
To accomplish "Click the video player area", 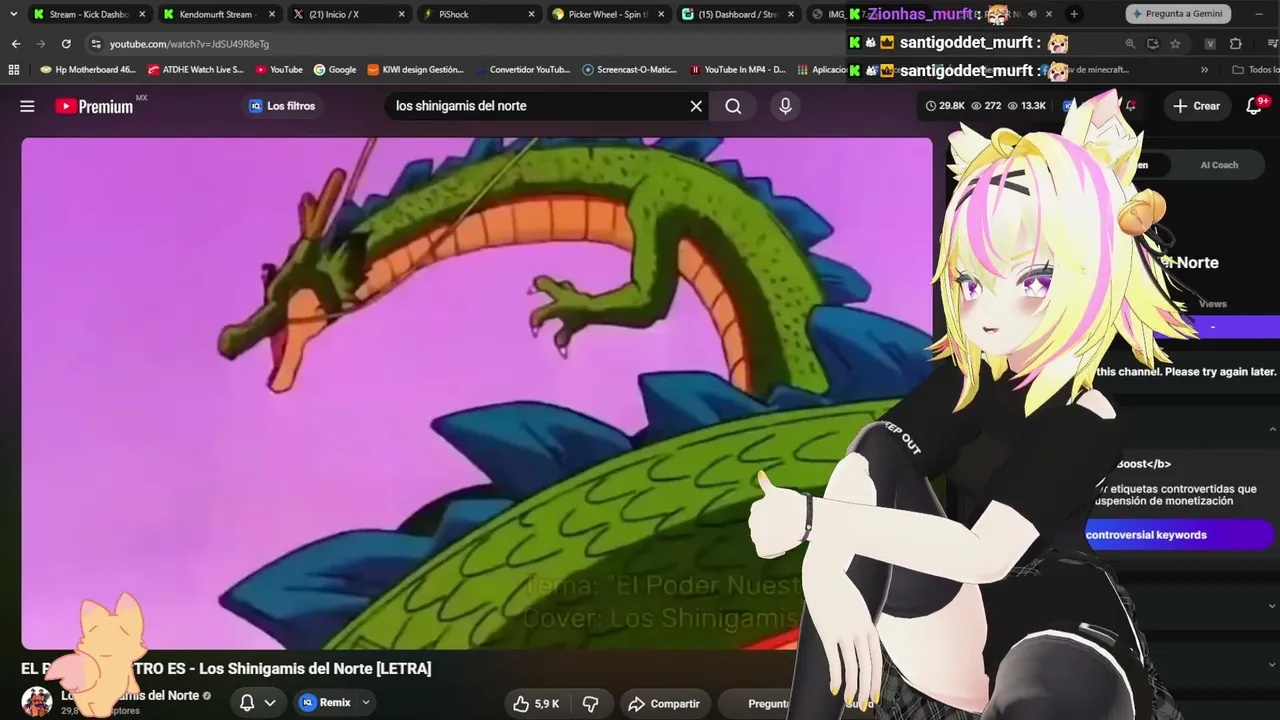I will point(477,393).
